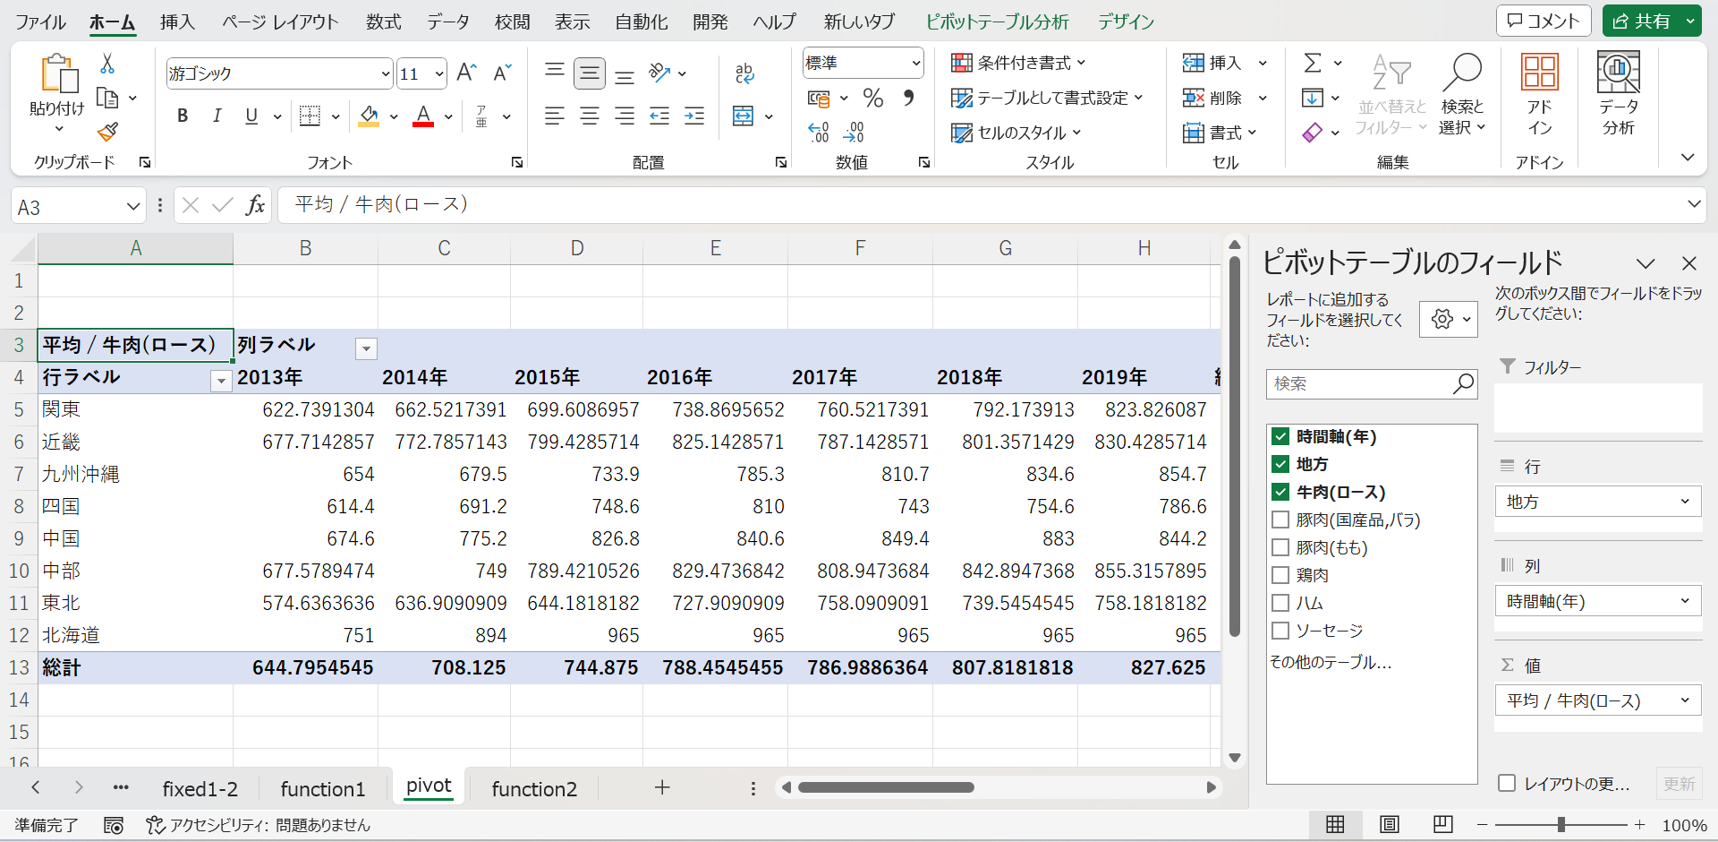The height and width of the screenshot is (842, 1718).
Task: Check the 豚肉(国産品,バラ) field
Action: [x=1280, y=520]
